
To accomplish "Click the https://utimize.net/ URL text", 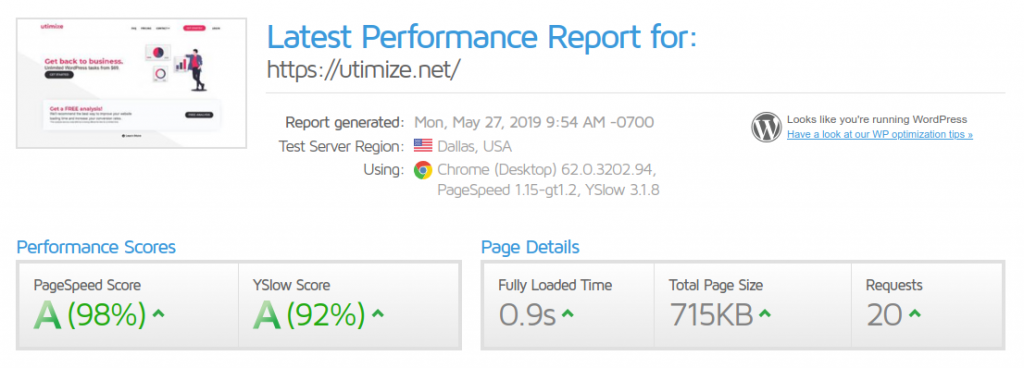I will 364,69.
